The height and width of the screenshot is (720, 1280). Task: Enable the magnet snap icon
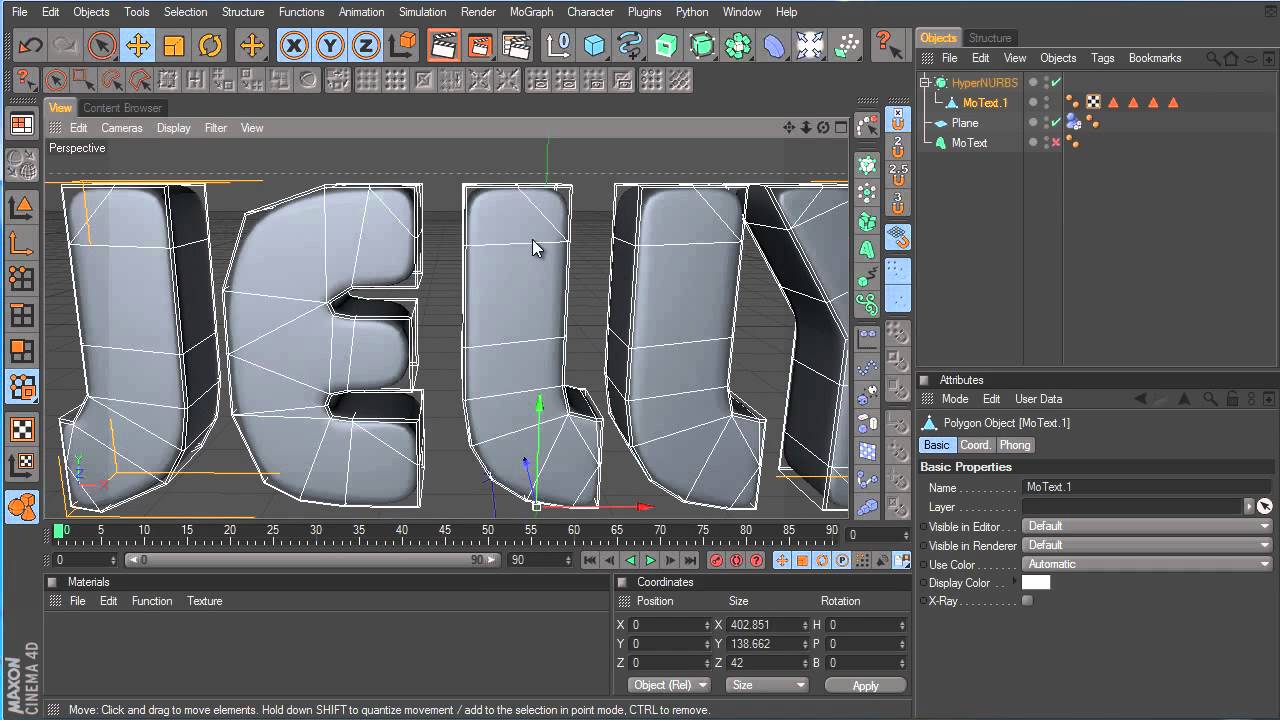898,119
